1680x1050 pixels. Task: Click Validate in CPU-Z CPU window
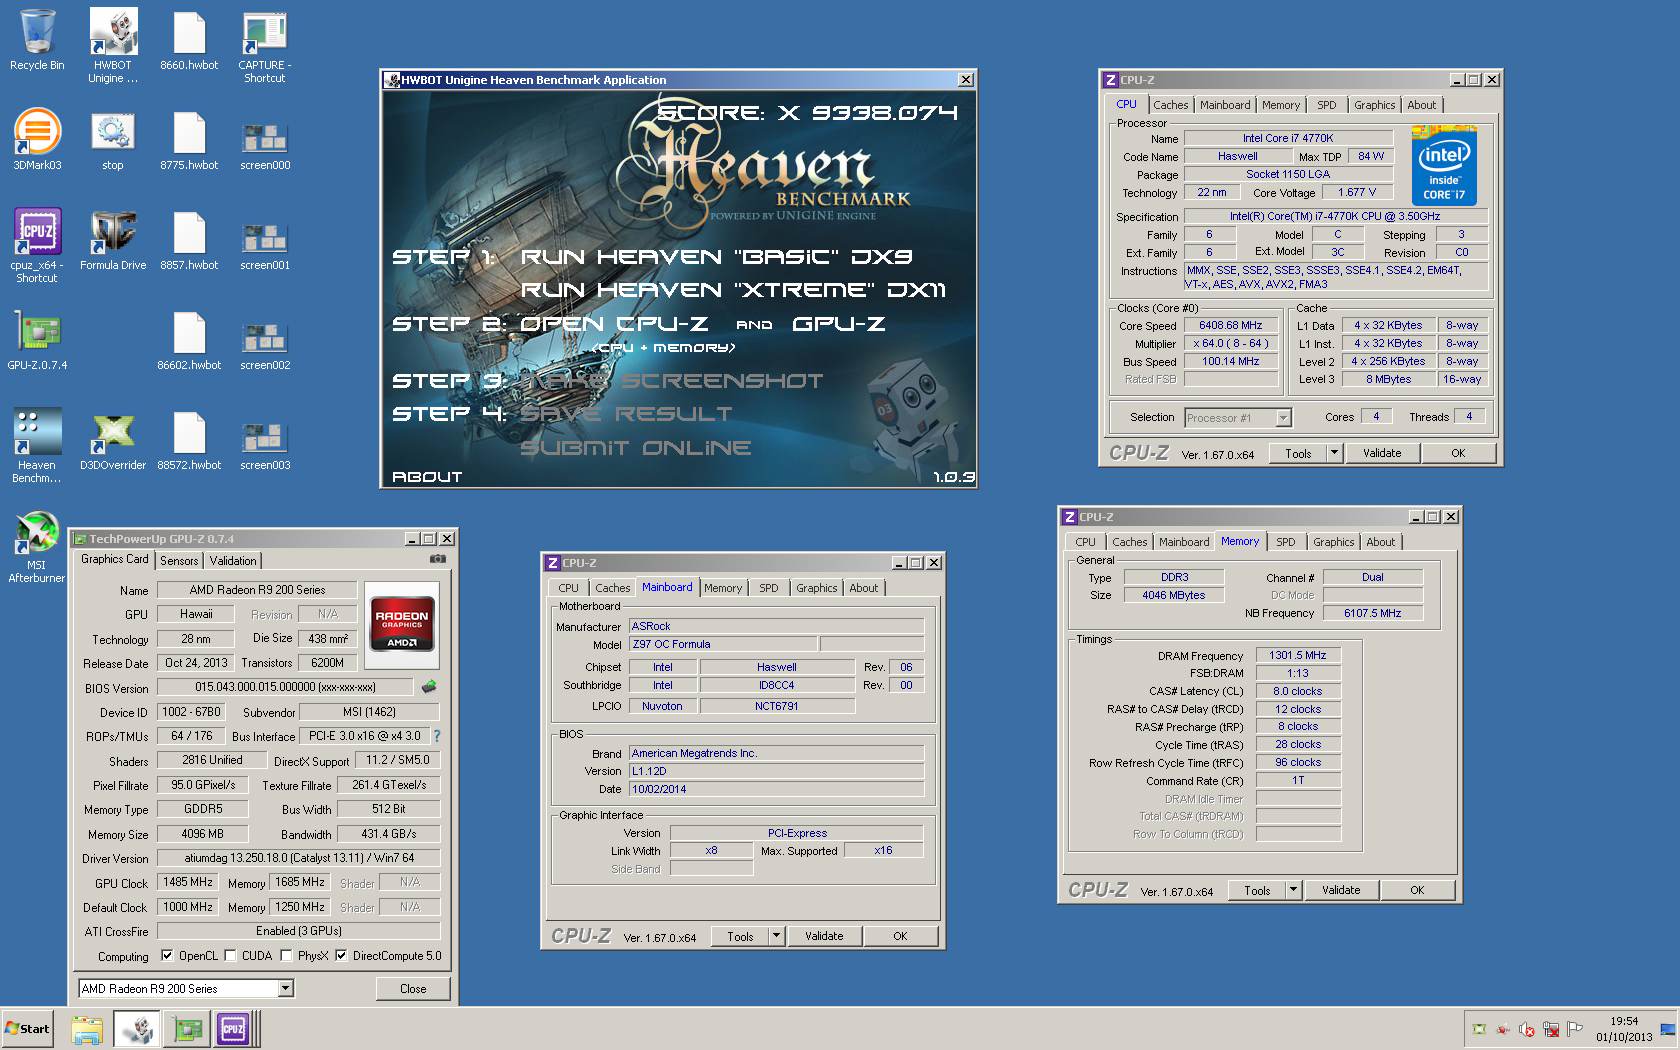1382,453
